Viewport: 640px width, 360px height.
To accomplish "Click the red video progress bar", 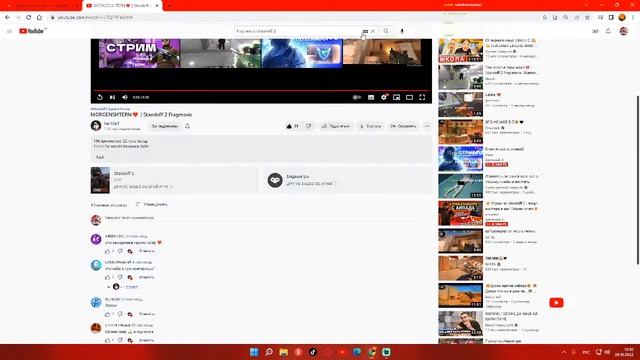I will pyautogui.click(x=261, y=90).
